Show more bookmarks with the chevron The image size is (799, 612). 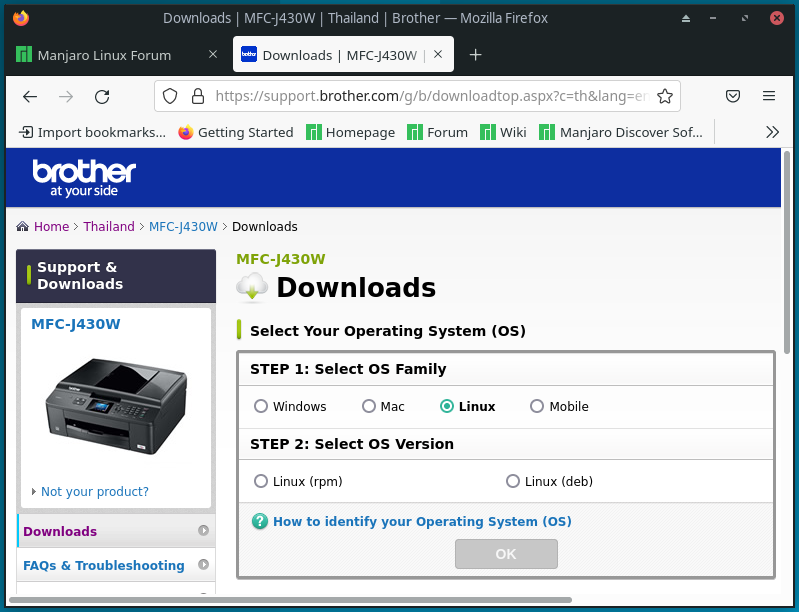pos(772,132)
